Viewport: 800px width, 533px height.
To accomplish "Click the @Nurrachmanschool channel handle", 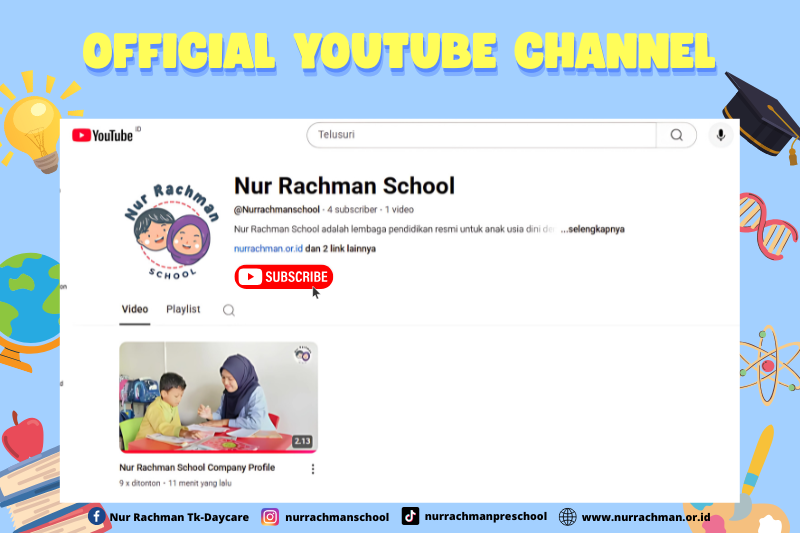I will [x=276, y=210].
